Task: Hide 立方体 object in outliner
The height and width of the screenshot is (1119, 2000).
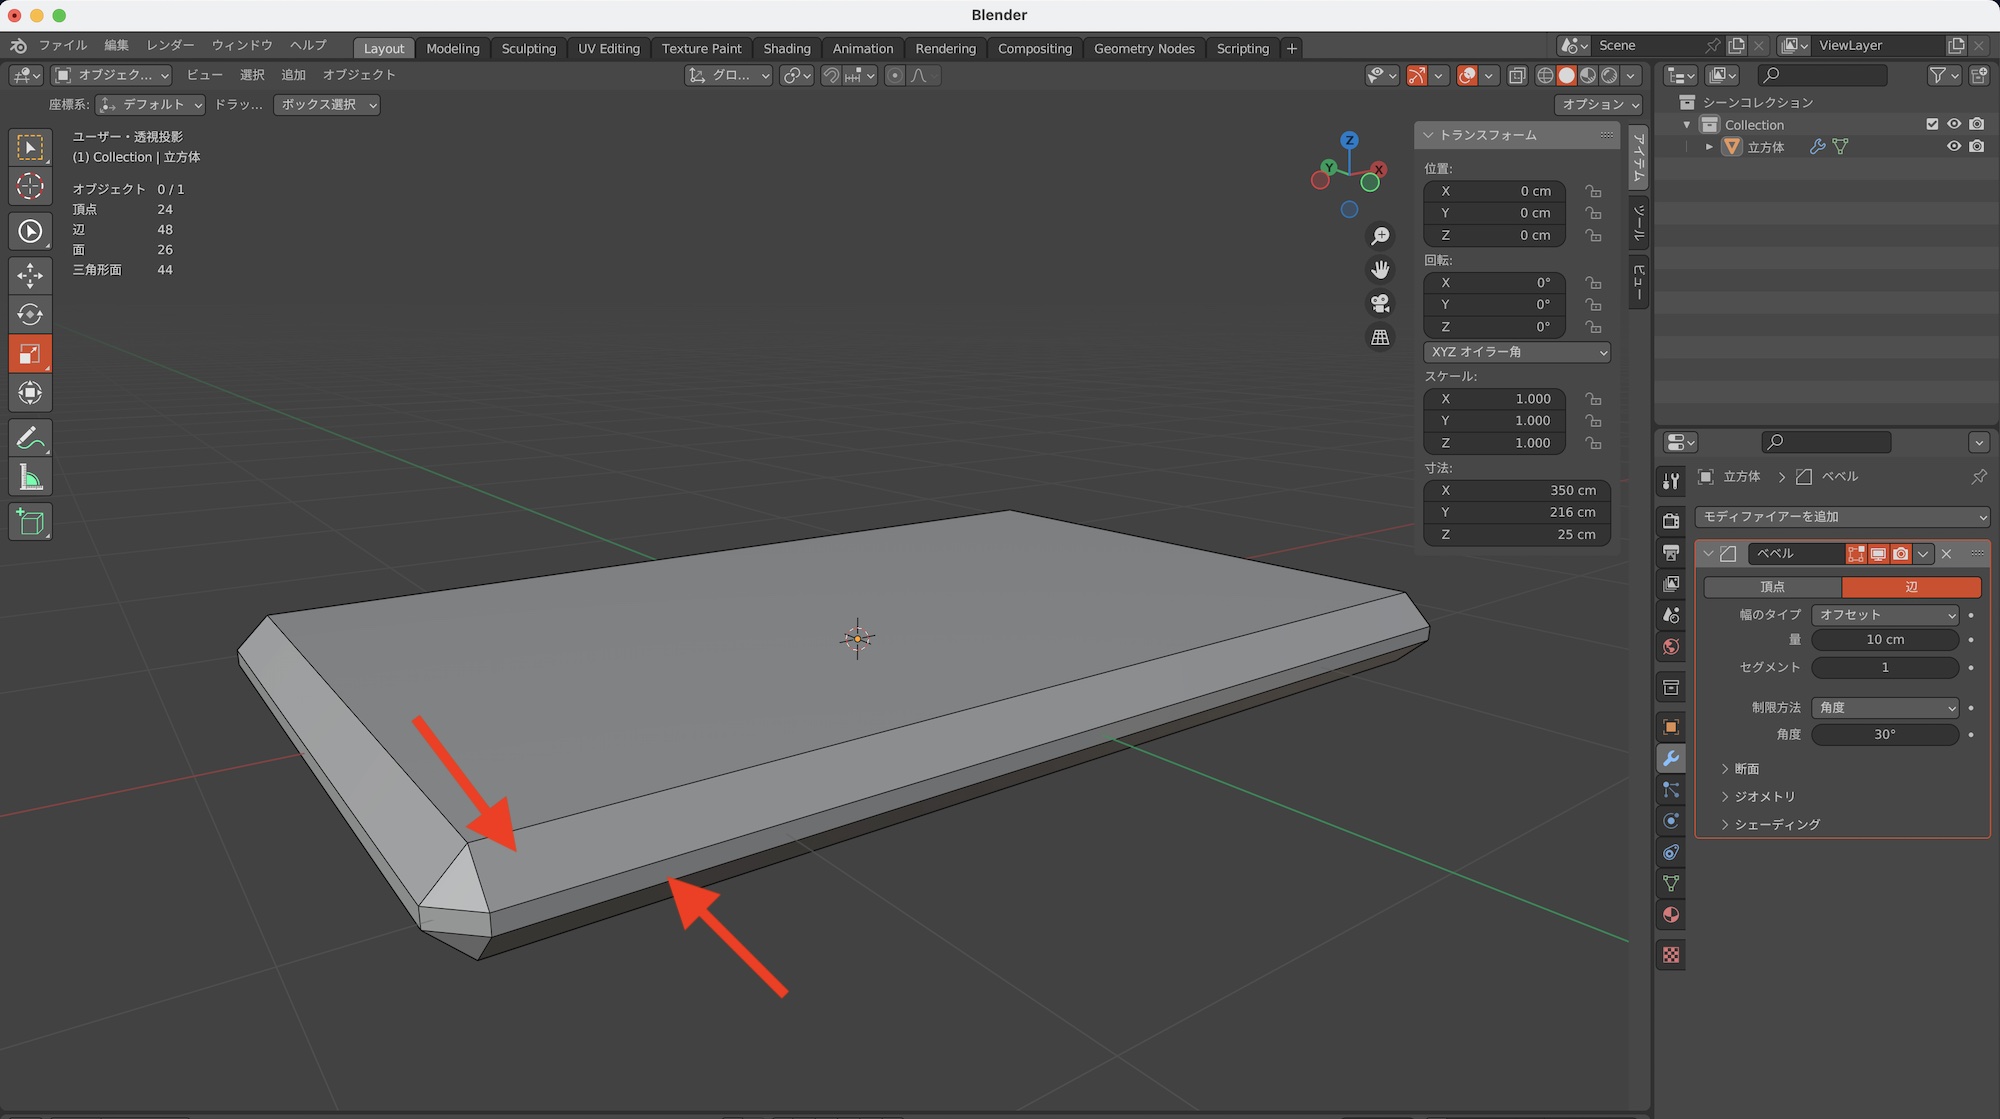Action: [x=1953, y=146]
